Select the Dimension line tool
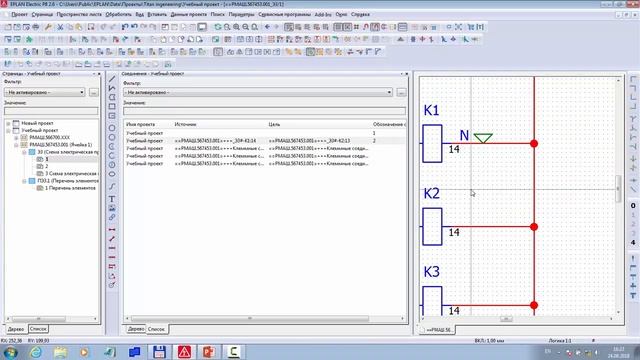The height and width of the screenshot is (360, 640). click(112, 229)
